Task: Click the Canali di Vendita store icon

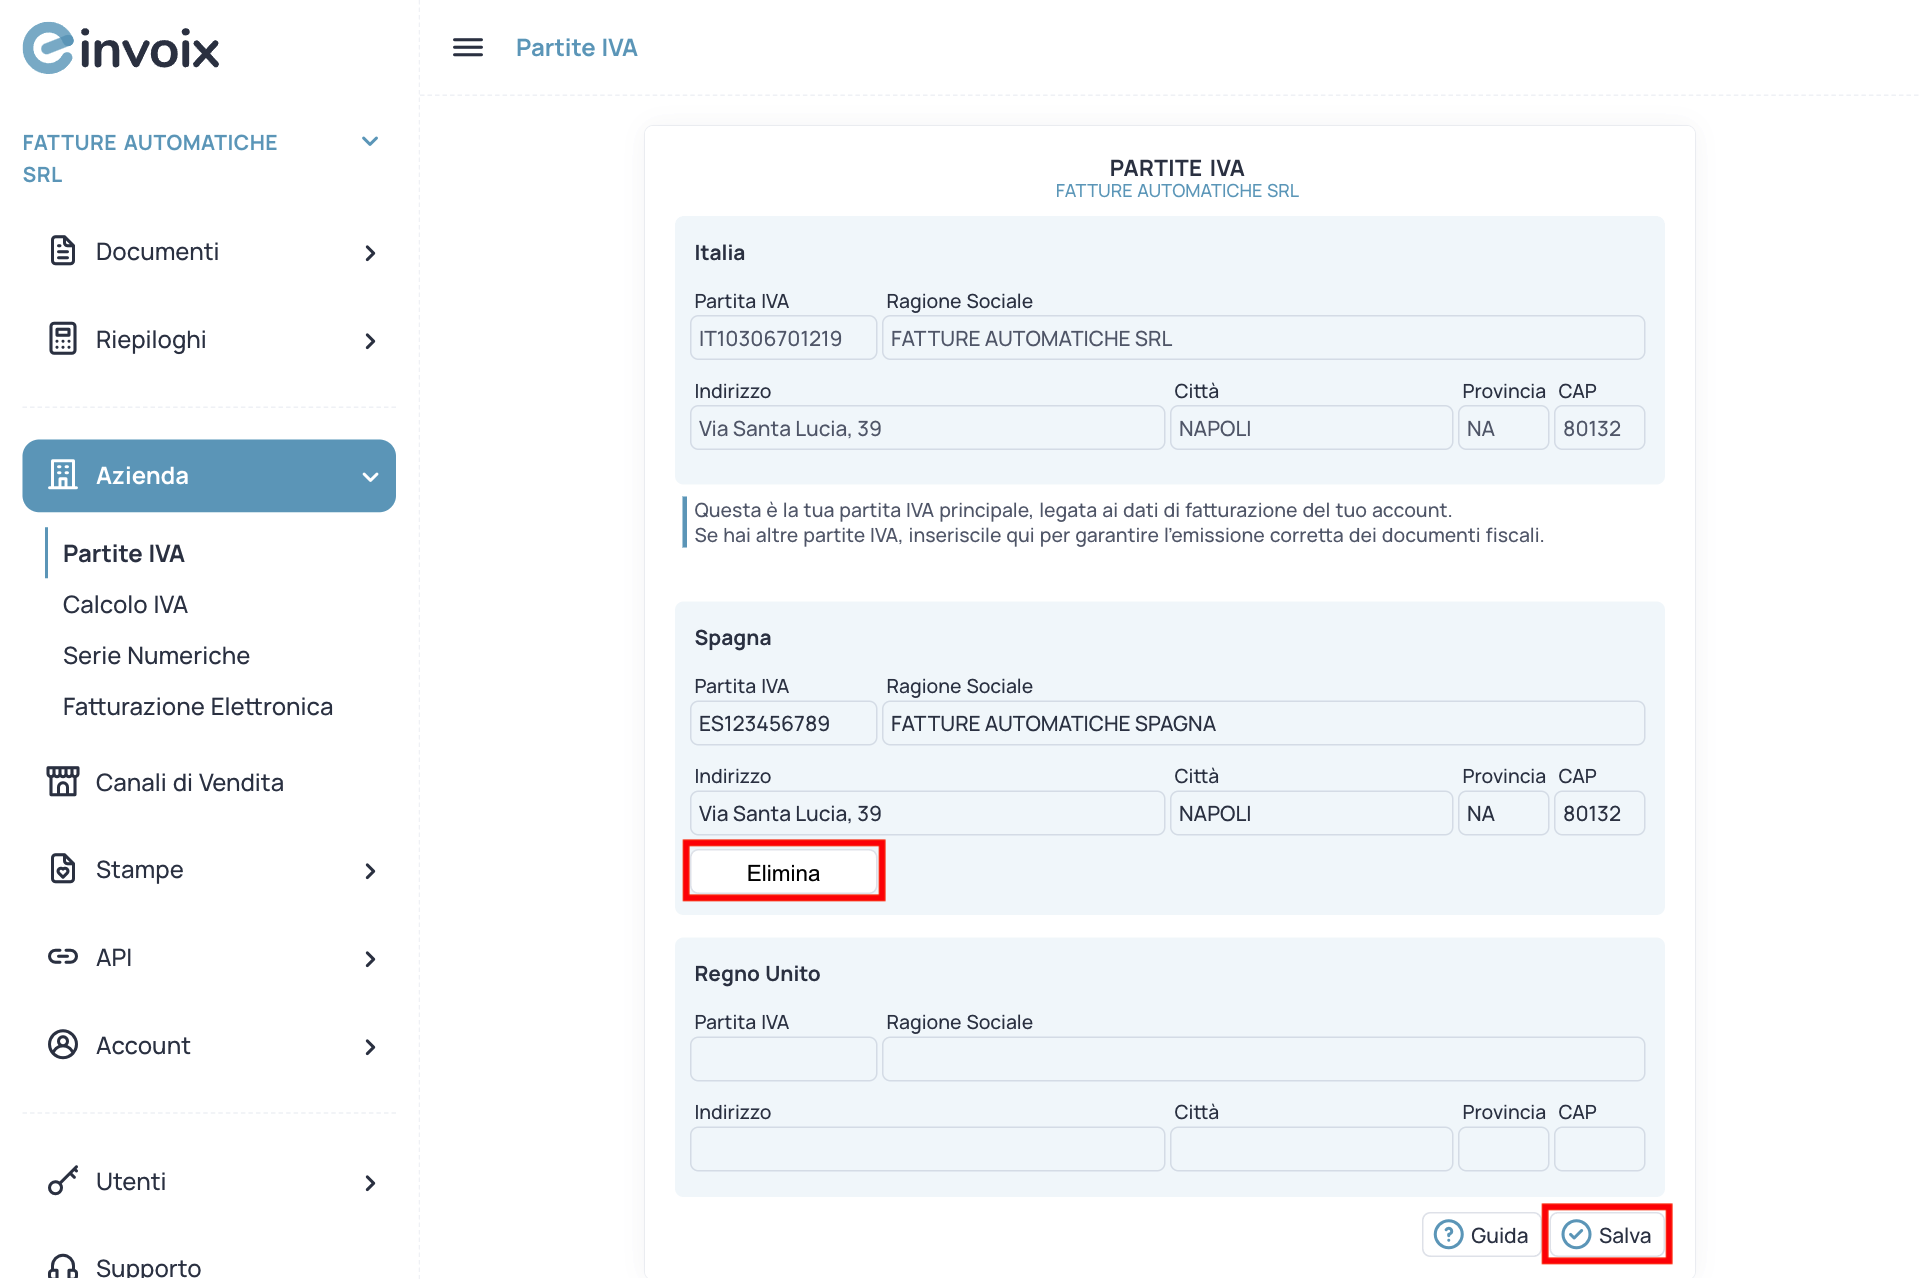Action: click(x=62, y=782)
